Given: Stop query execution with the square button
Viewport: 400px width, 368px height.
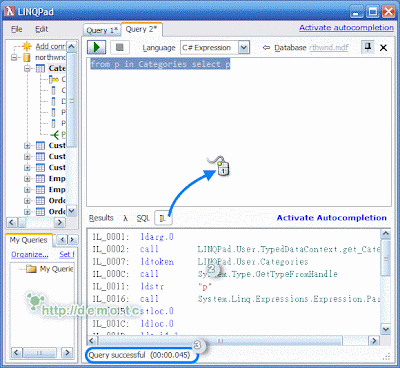Looking at the screenshot, I should pyautogui.click(x=119, y=47).
